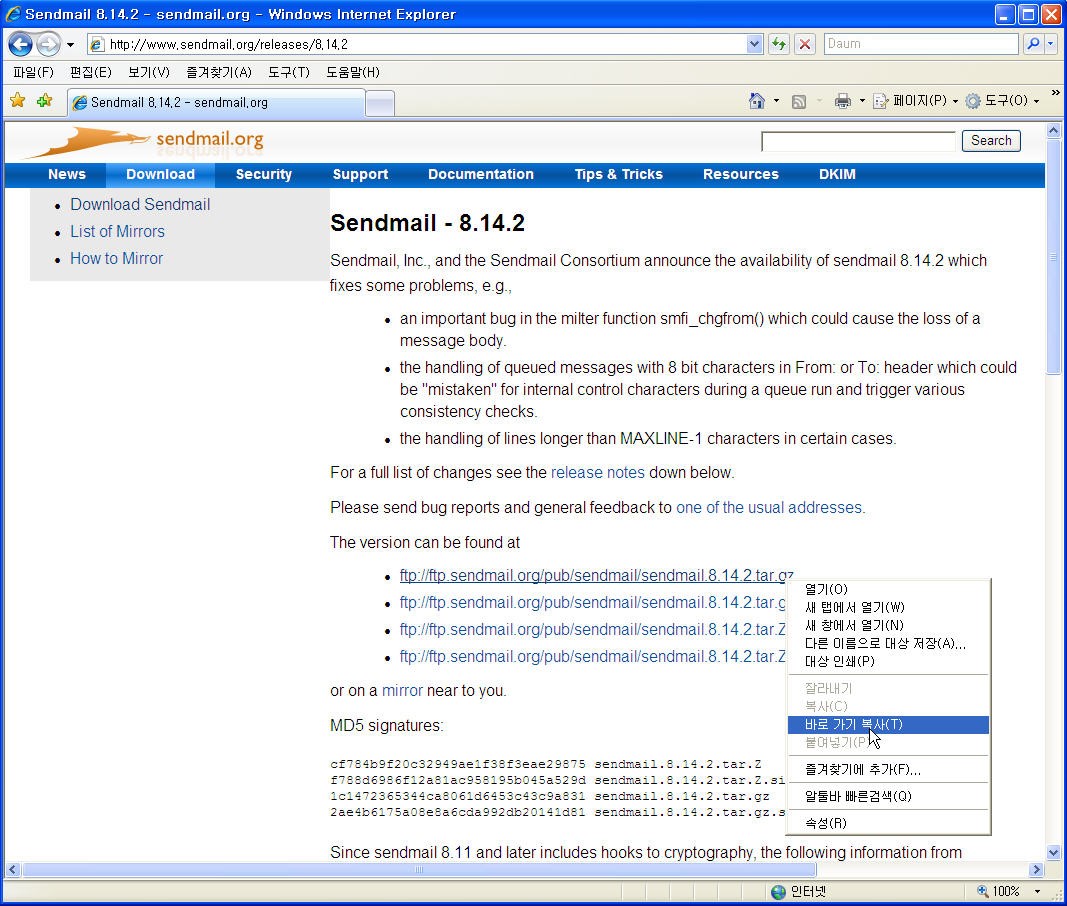Screen dimensions: 1067x906
Task: Open the Tips & Tricks navigation tab
Action: point(618,174)
